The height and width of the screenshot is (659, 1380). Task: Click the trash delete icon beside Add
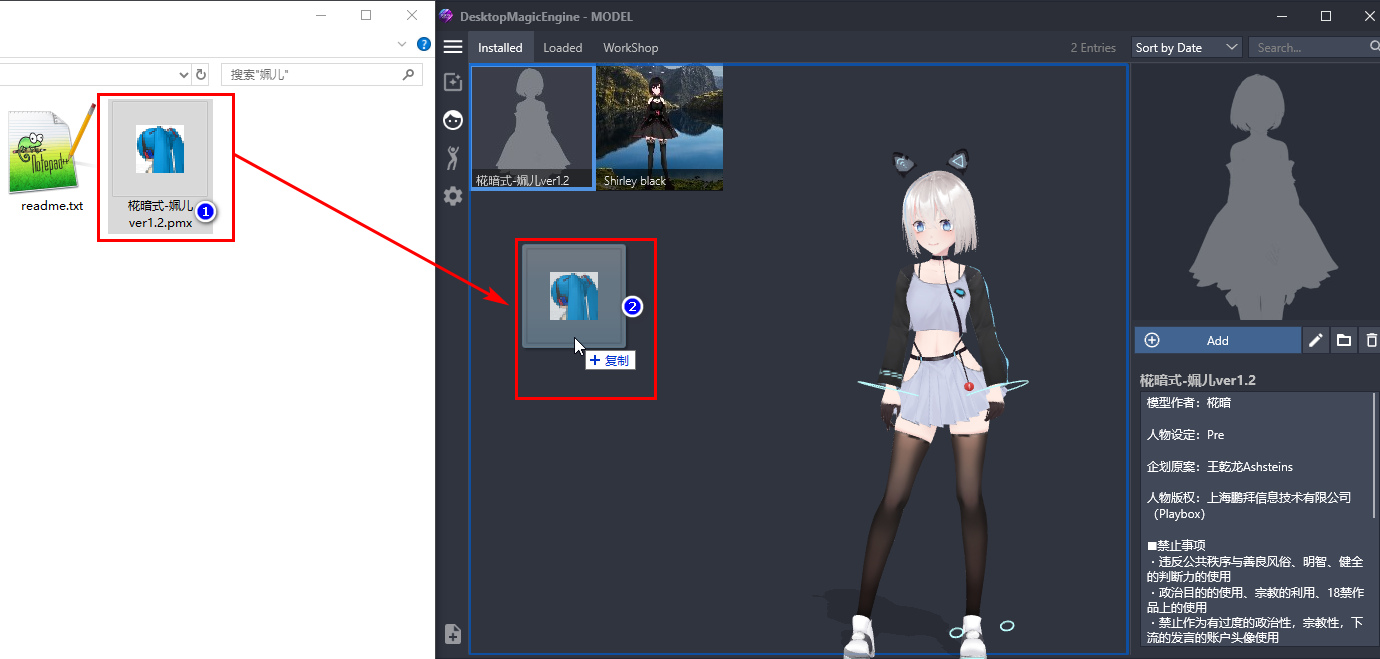click(1371, 341)
